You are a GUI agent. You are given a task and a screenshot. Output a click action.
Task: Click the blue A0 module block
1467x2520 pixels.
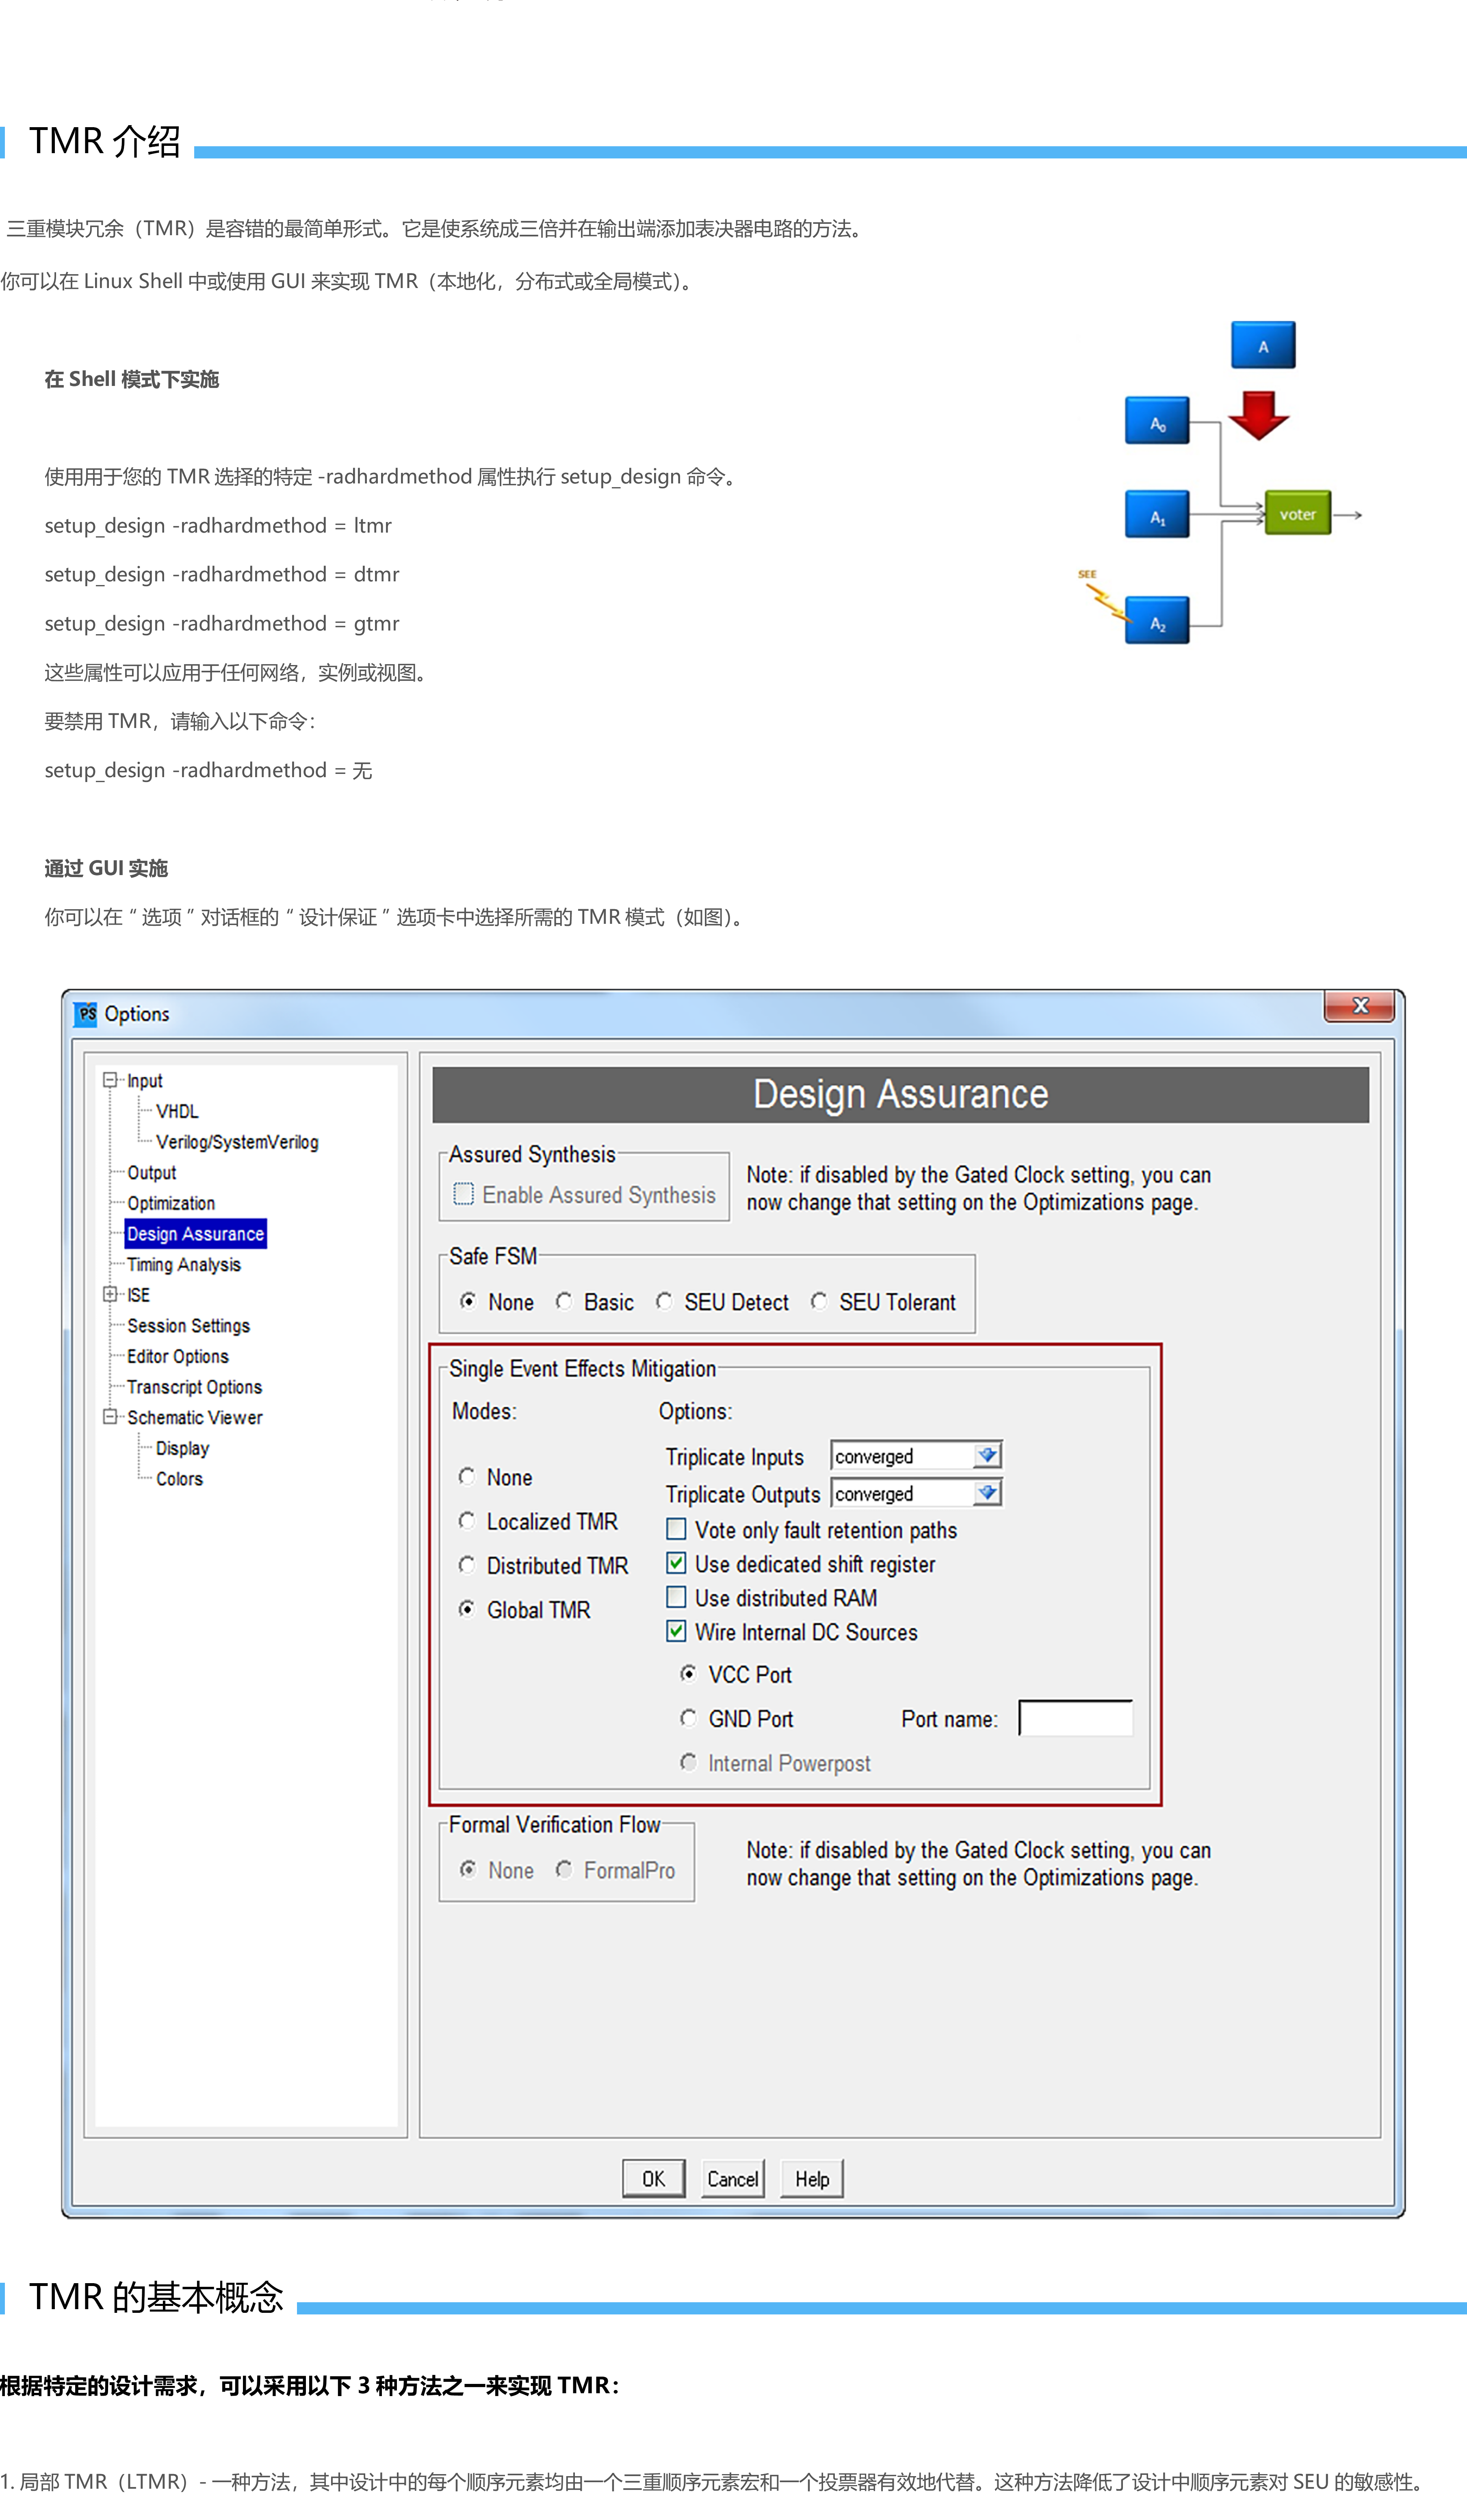[1157, 421]
